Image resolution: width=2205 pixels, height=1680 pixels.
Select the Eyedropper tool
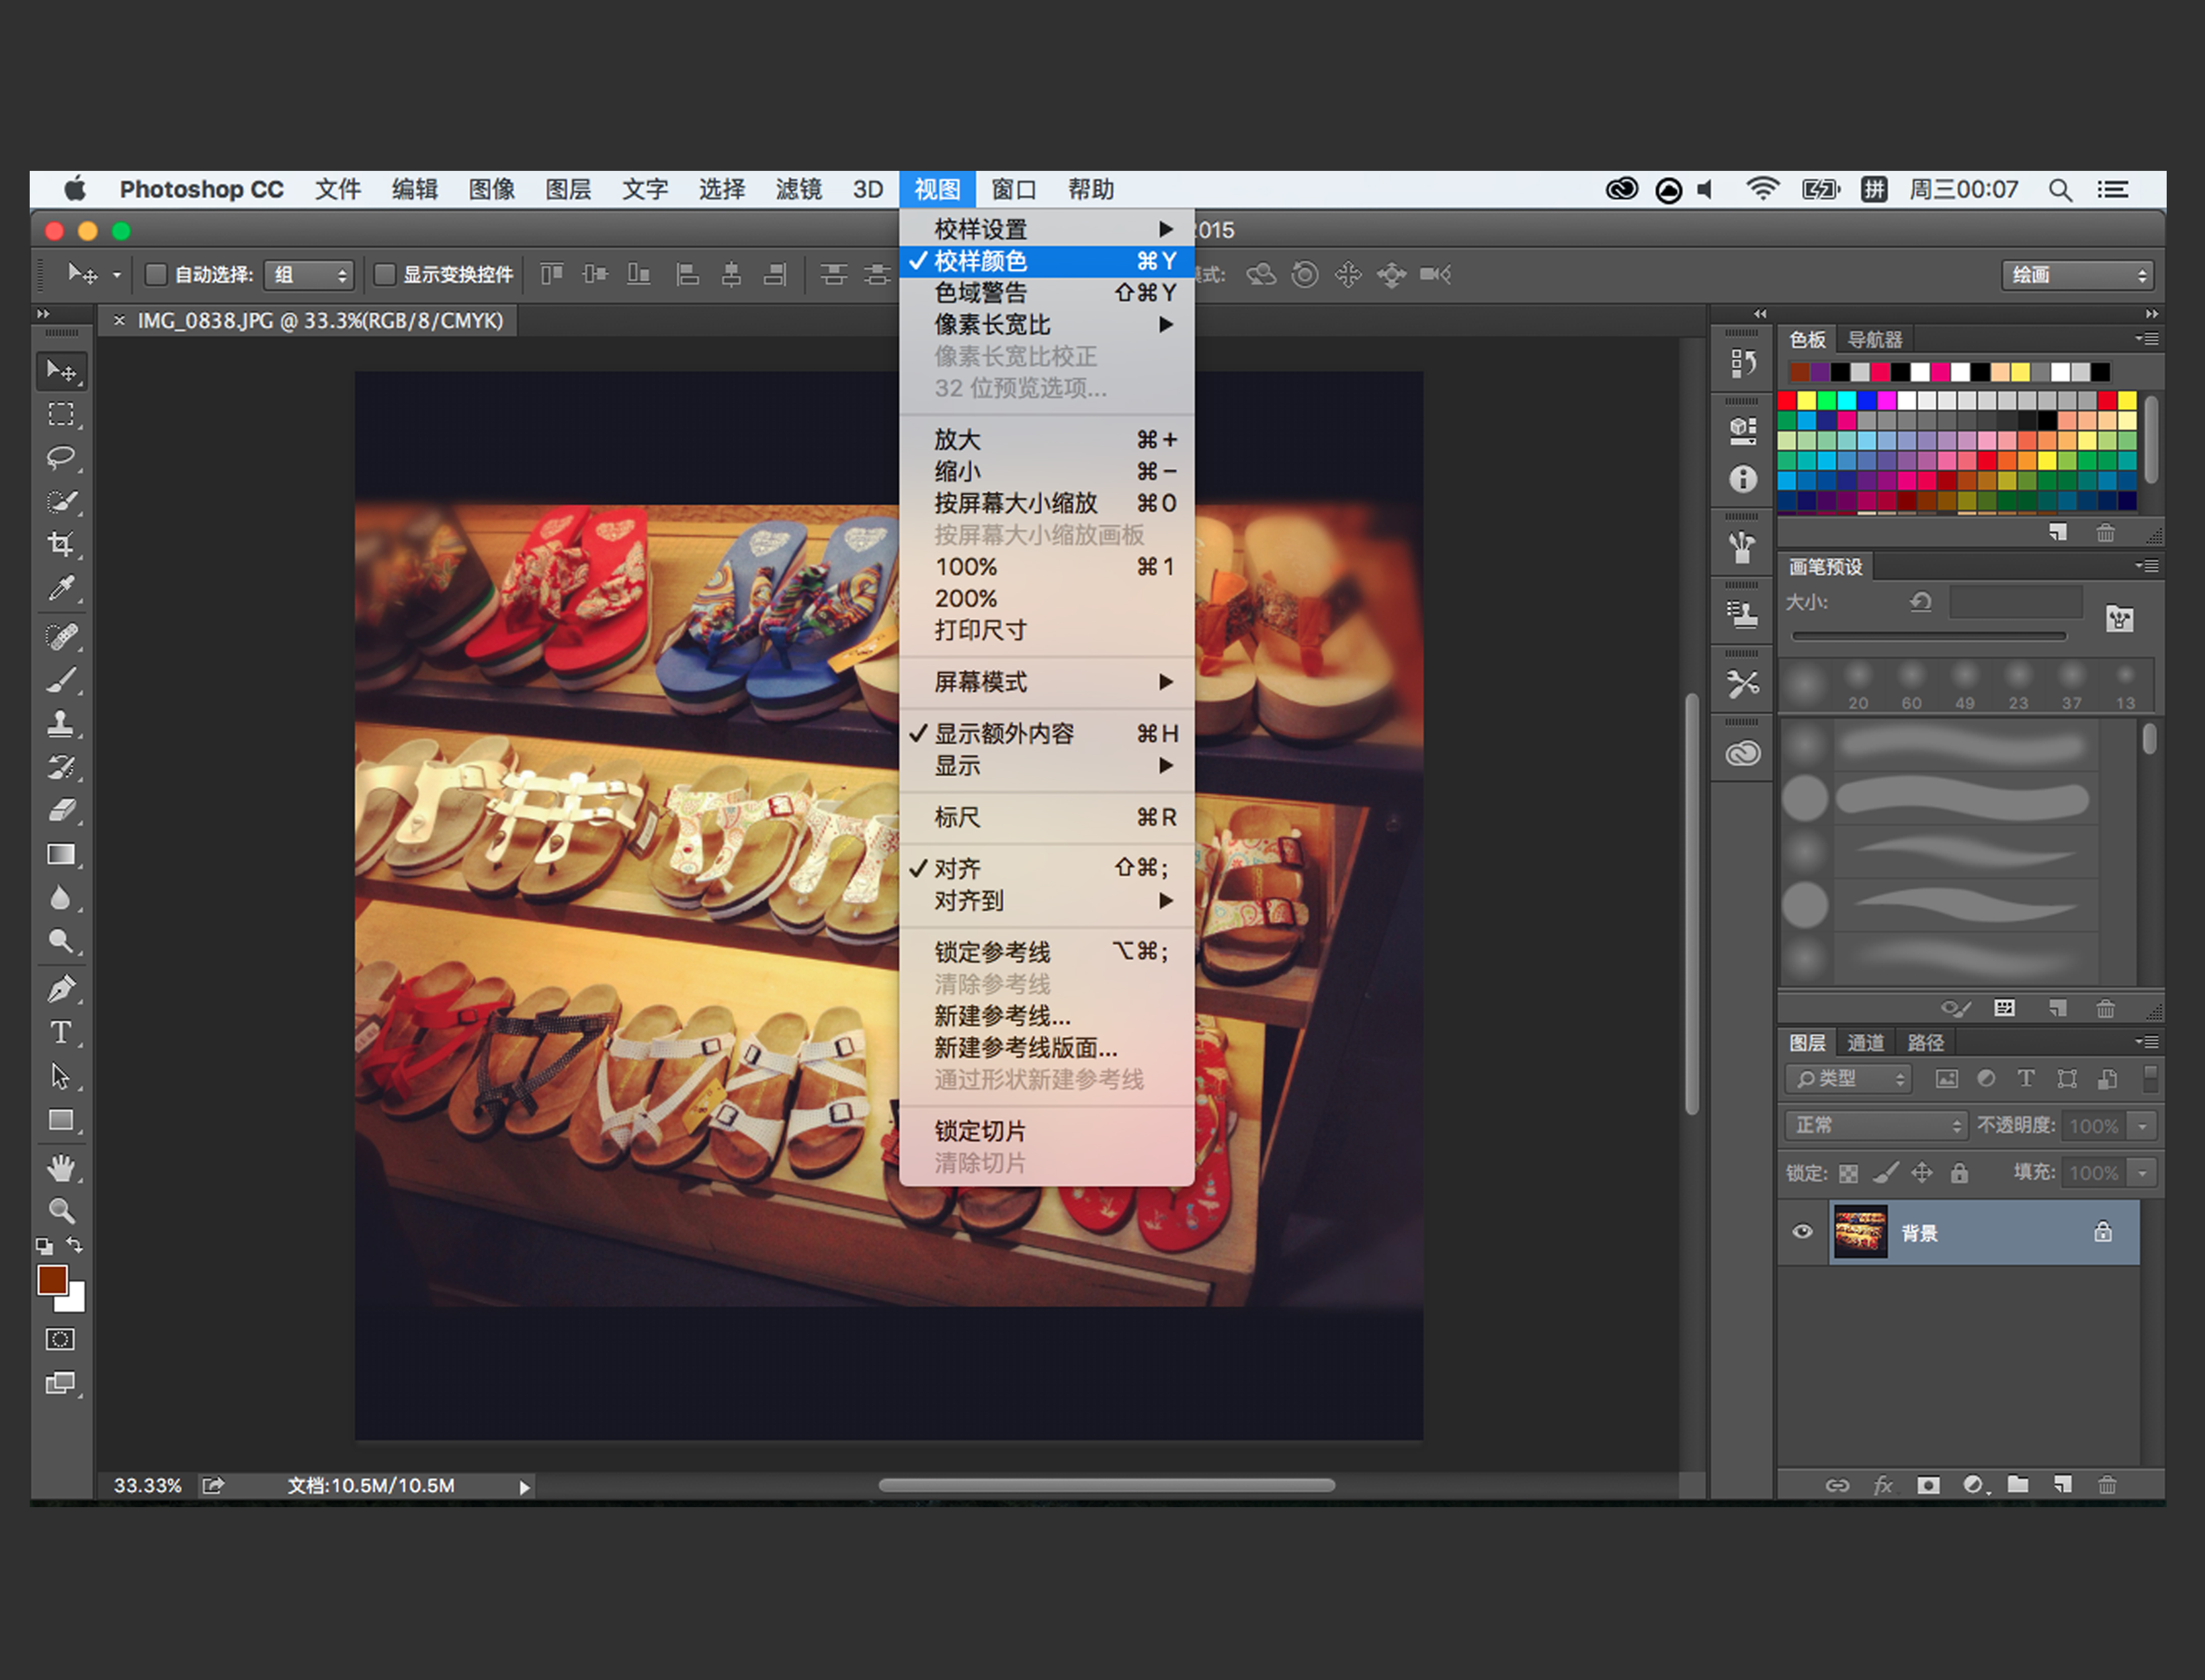[61, 588]
